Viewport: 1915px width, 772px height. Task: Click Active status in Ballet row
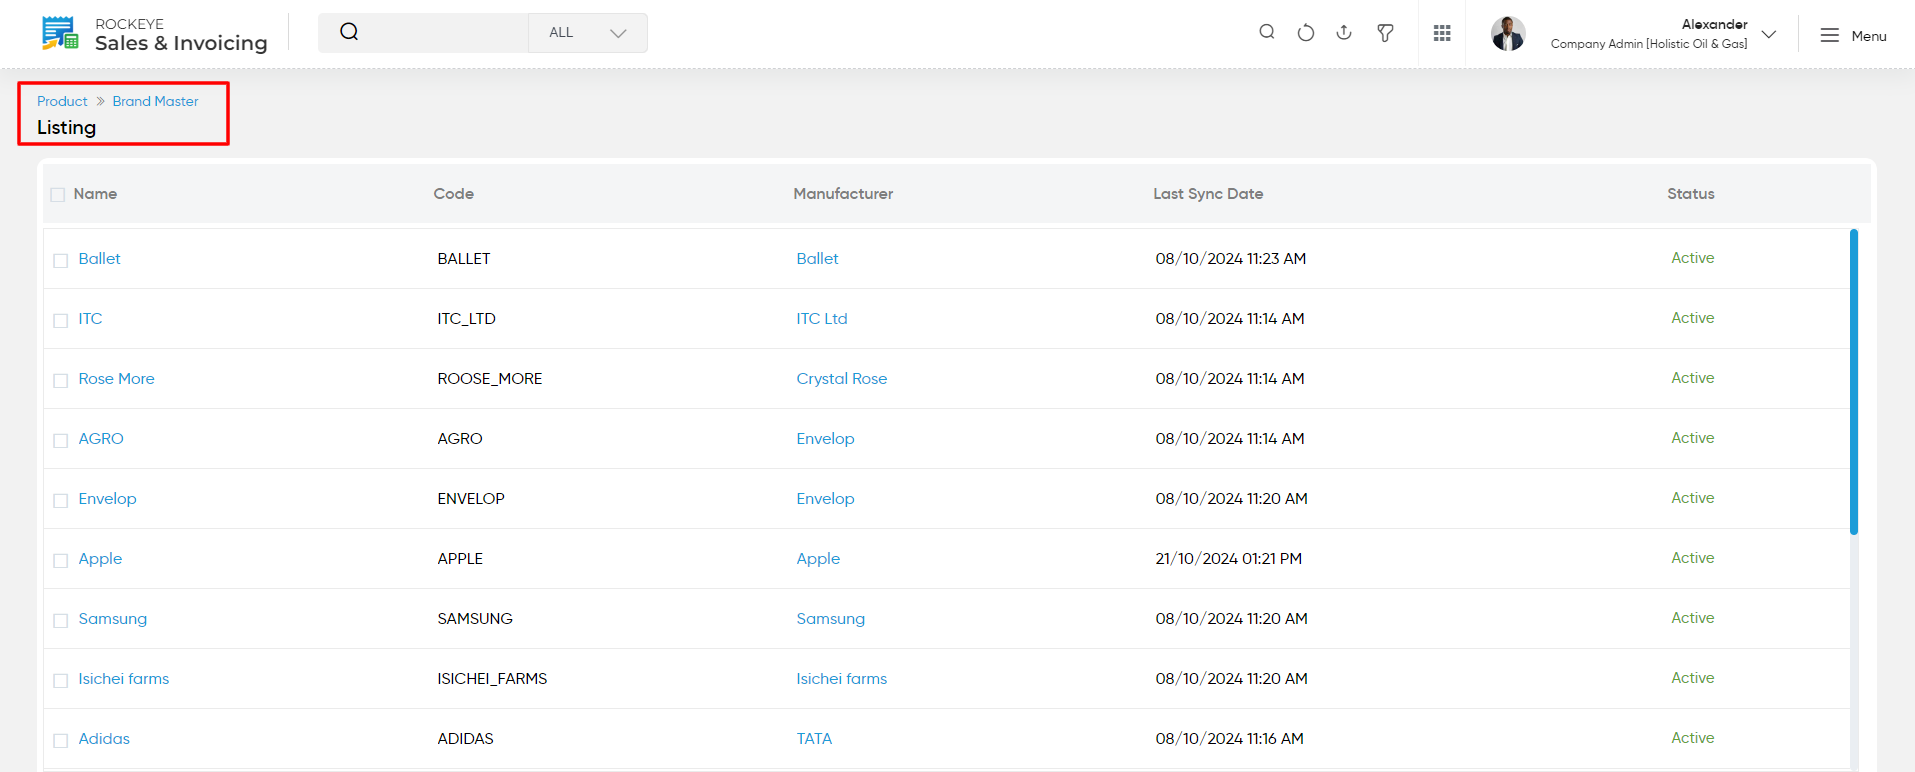pos(1693,257)
